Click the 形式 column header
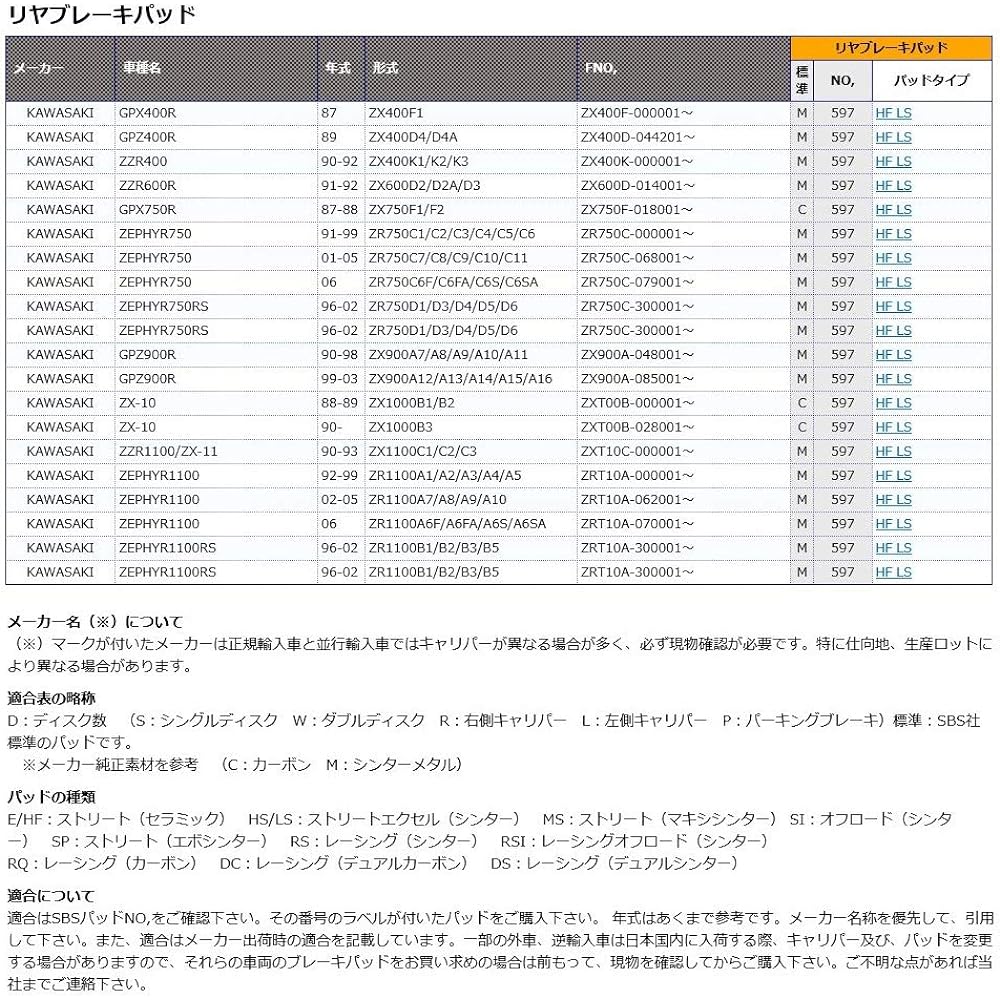This screenshot has height=1000, width=1000. pyautogui.click(x=471, y=69)
